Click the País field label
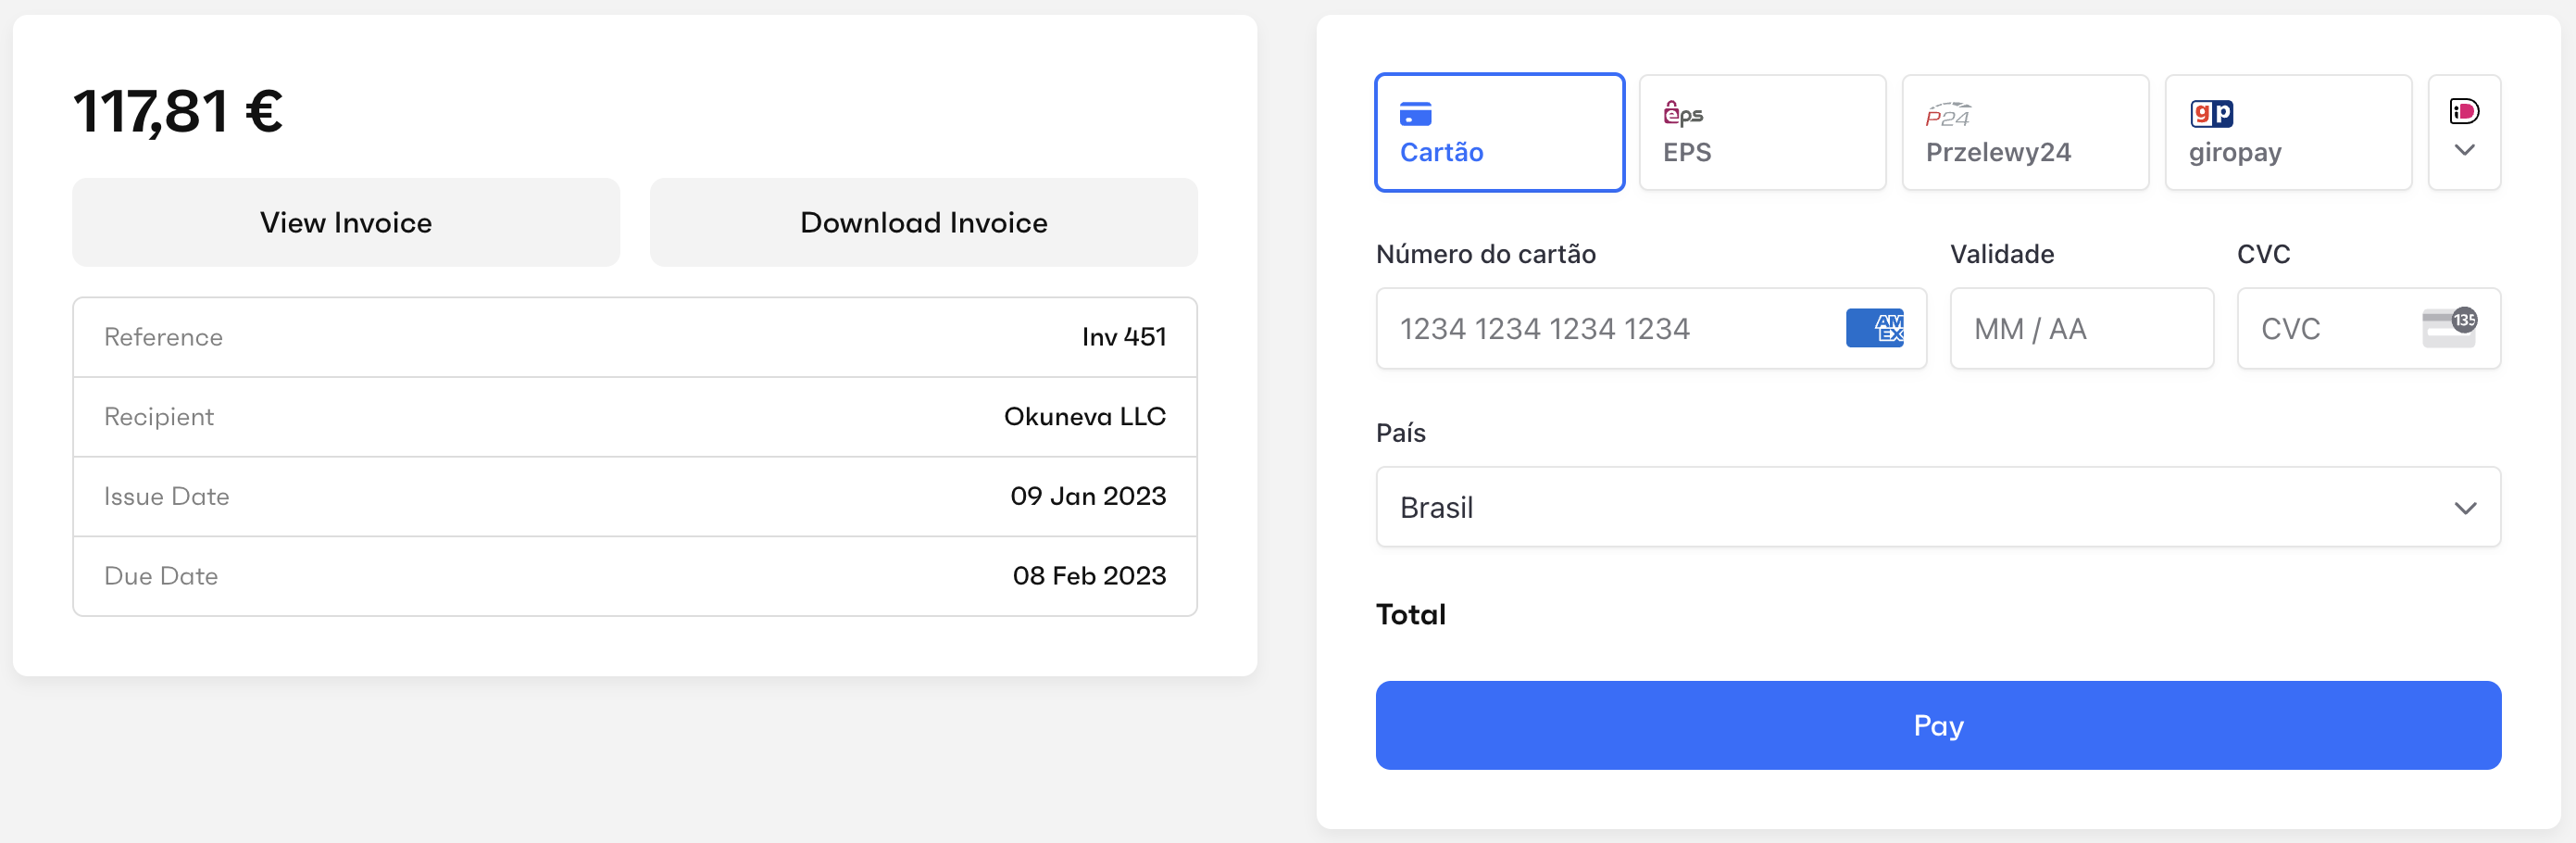Image resolution: width=2576 pixels, height=843 pixels. [1400, 433]
